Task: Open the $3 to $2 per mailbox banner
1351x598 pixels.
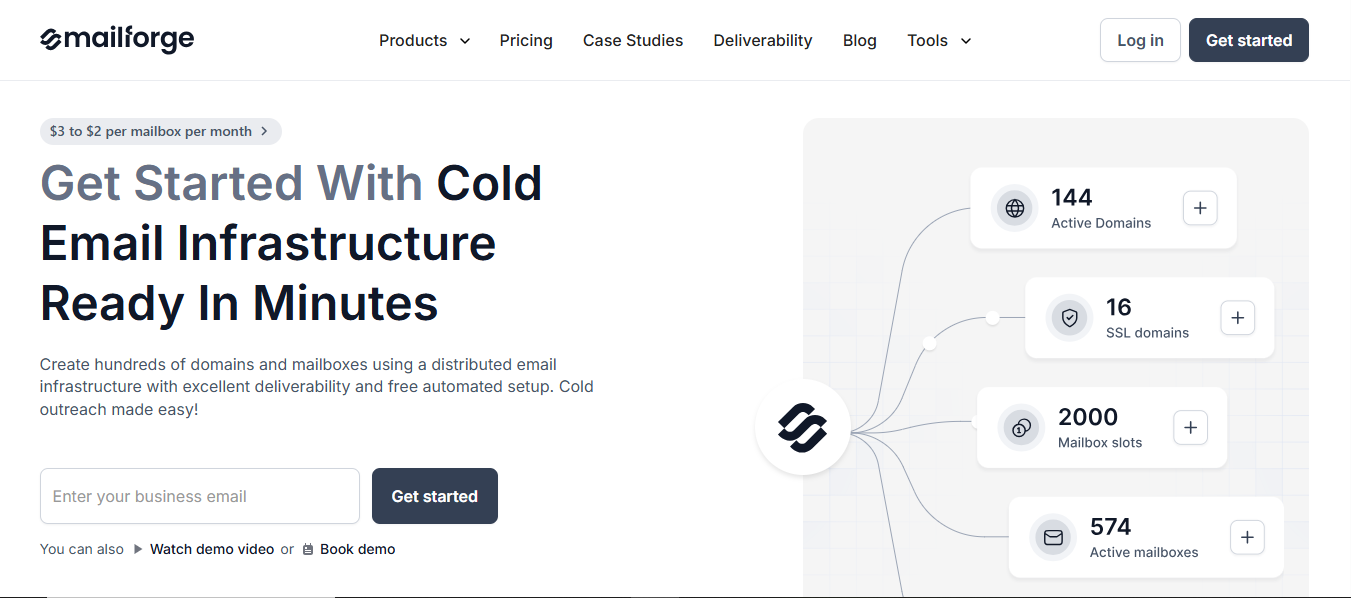Action: point(160,131)
